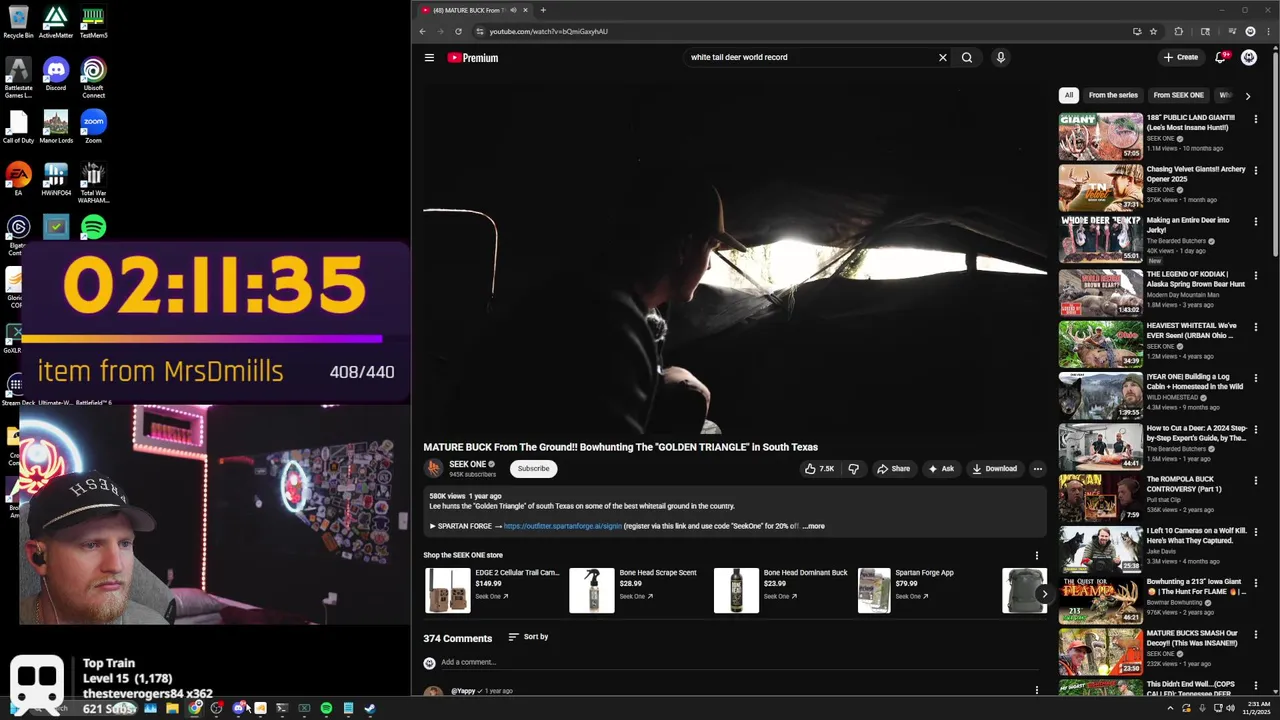Open EA desktop shortcut
Image resolution: width=1280 pixels, height=720 pixels.
[x=18, y=180]
